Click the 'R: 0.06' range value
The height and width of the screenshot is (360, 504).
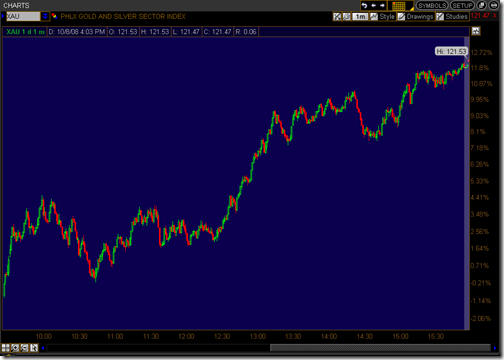click(246, 32)
